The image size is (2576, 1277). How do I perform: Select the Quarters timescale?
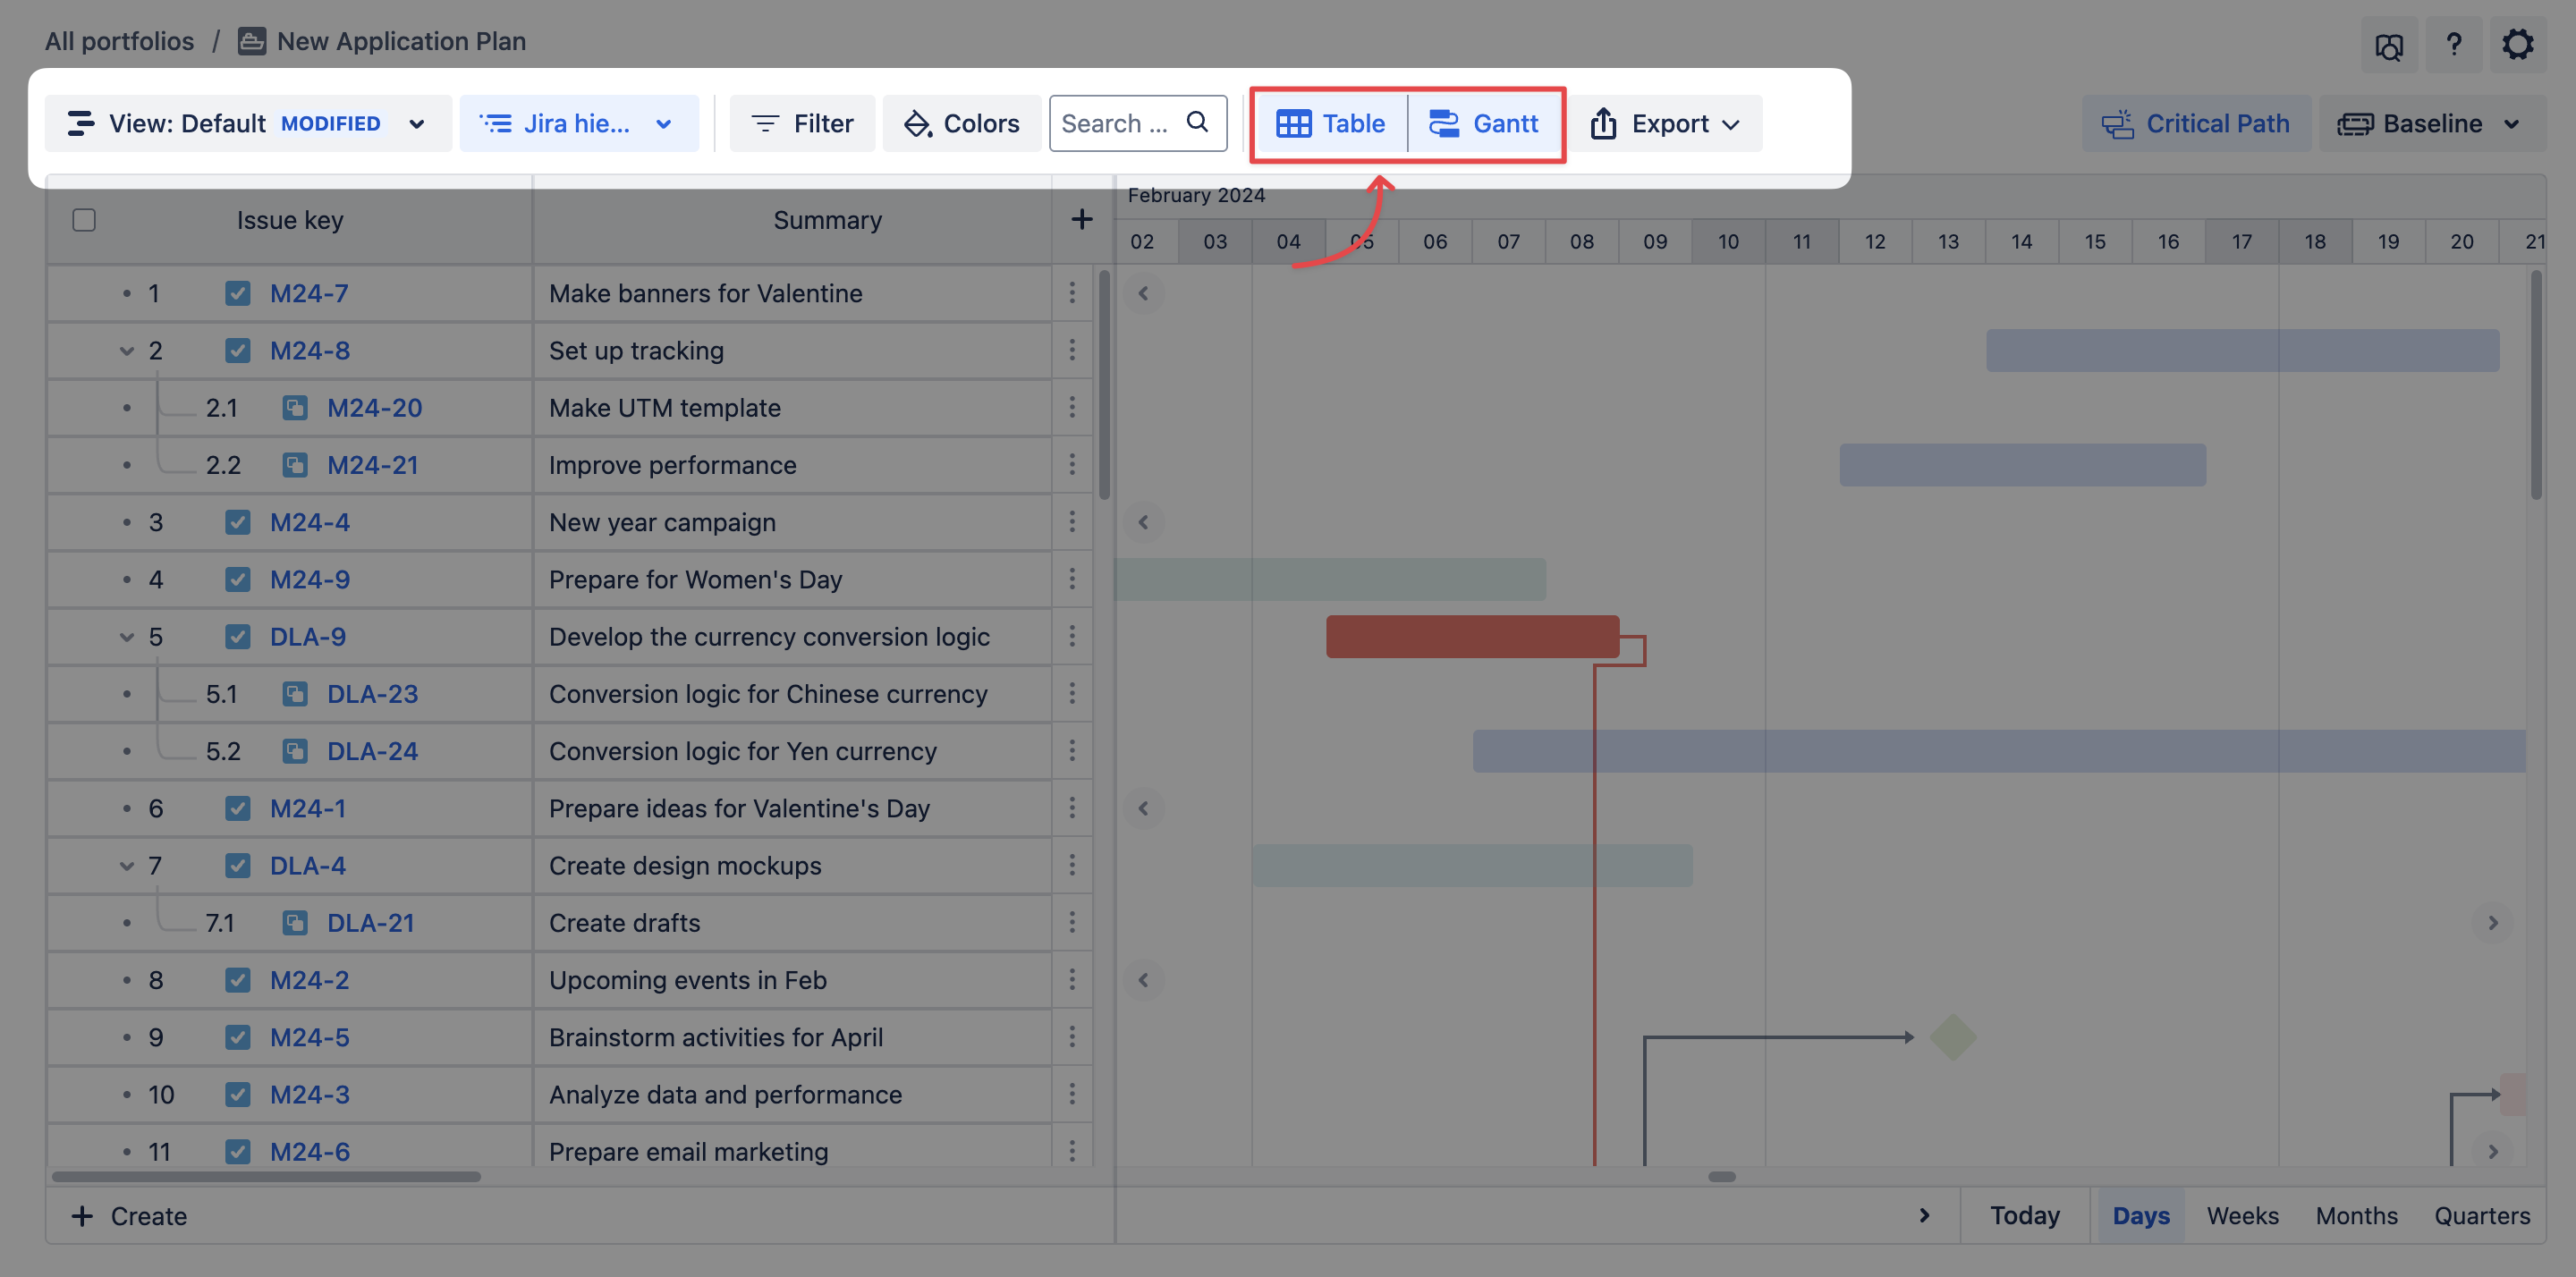(x=2481, y=1216)
